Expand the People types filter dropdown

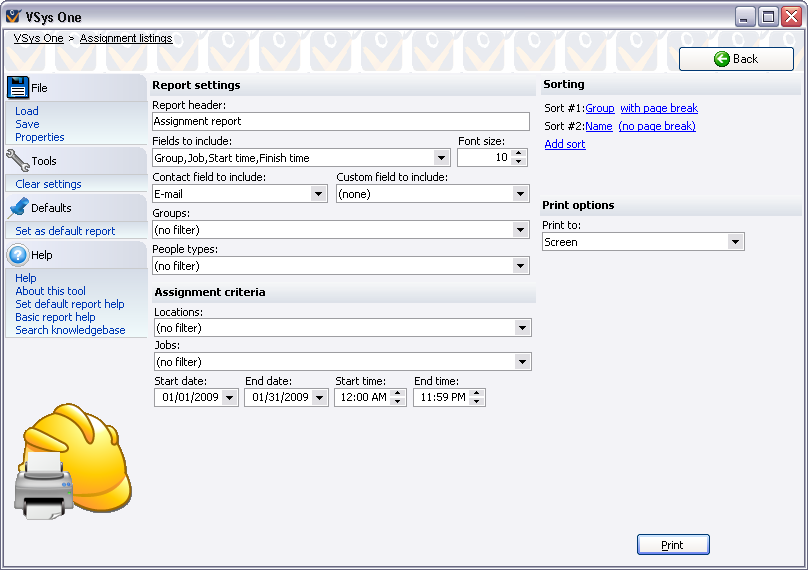point(520,266)
